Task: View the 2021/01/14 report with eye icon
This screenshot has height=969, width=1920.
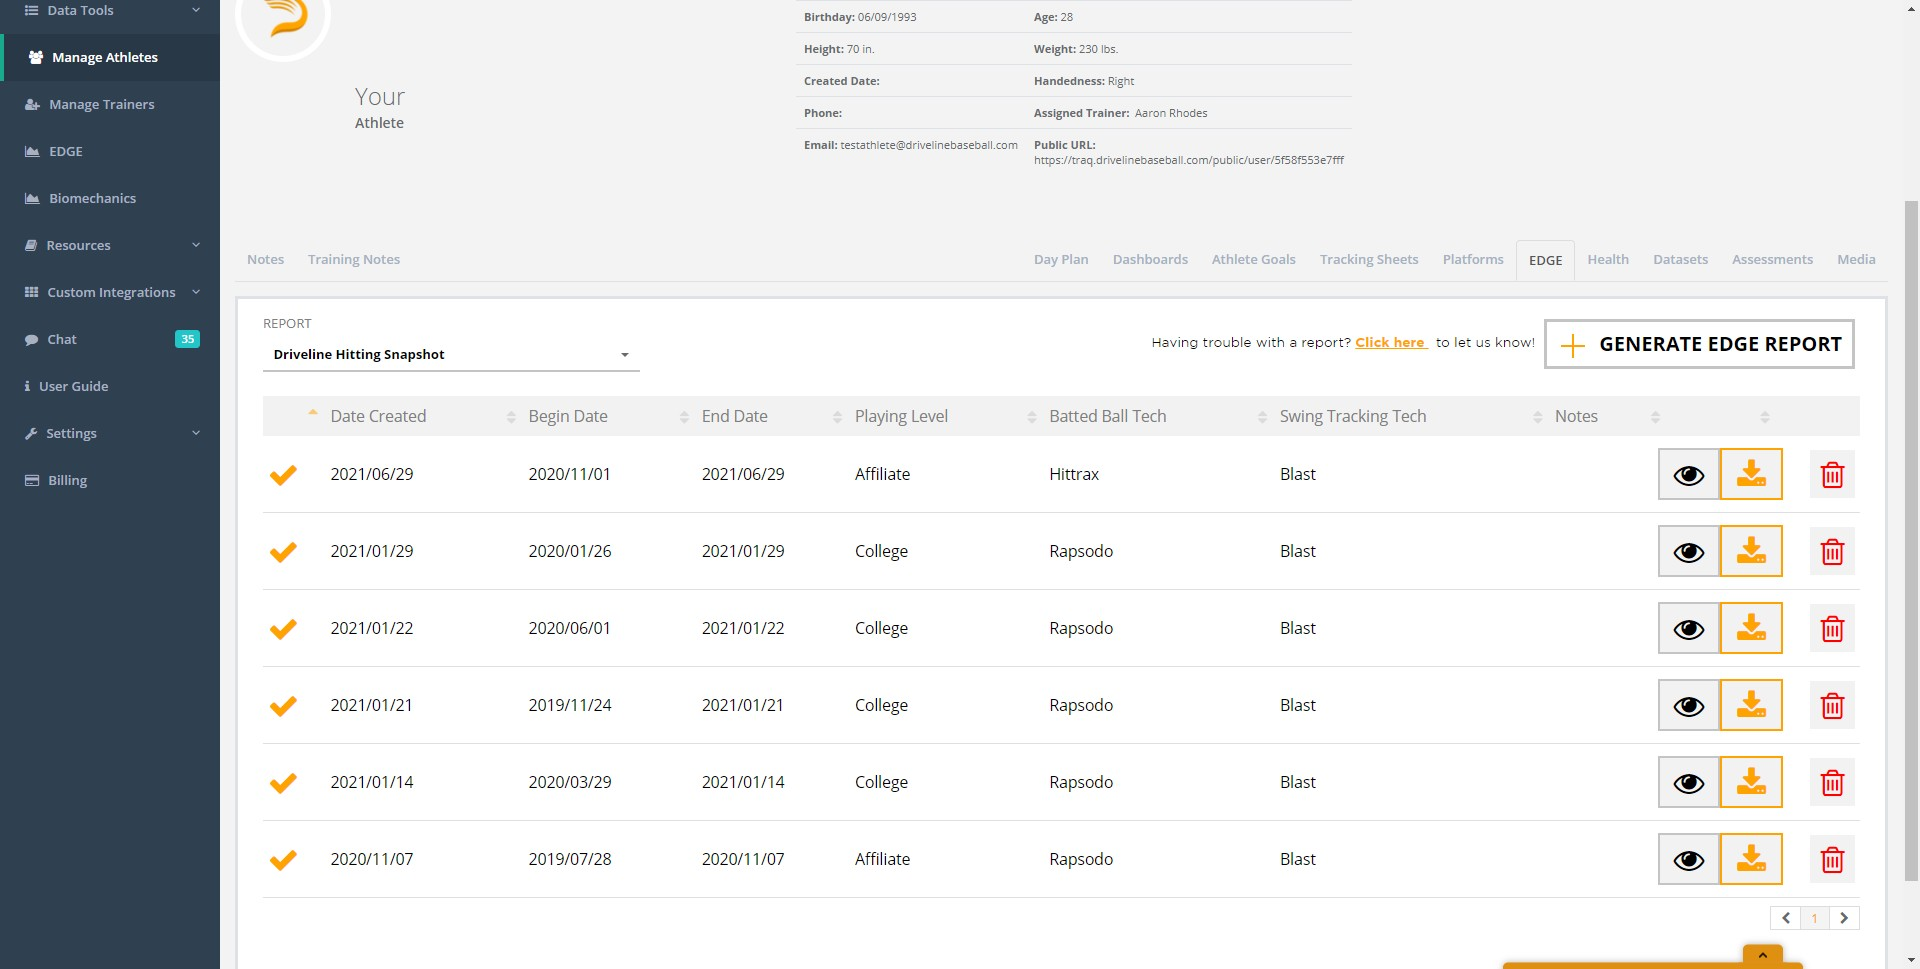Action: 1689,782
